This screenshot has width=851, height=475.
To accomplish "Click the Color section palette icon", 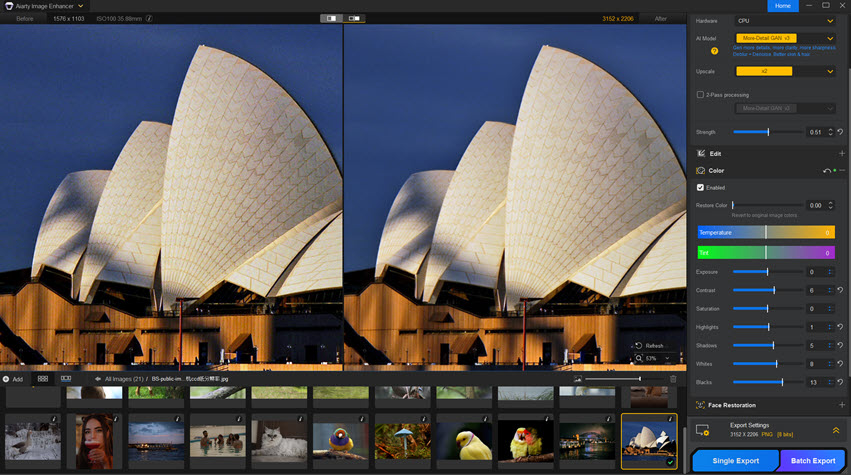I will (x=701, y=170).
